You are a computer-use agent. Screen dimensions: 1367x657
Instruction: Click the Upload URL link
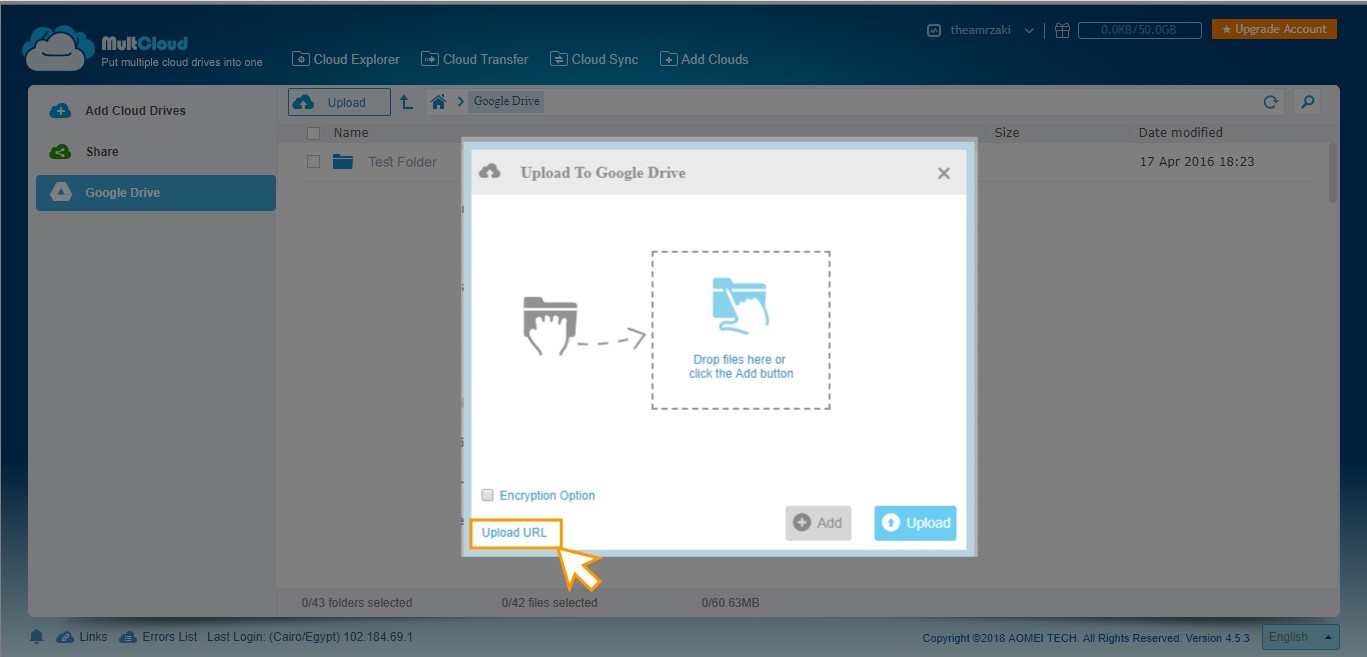514,533
